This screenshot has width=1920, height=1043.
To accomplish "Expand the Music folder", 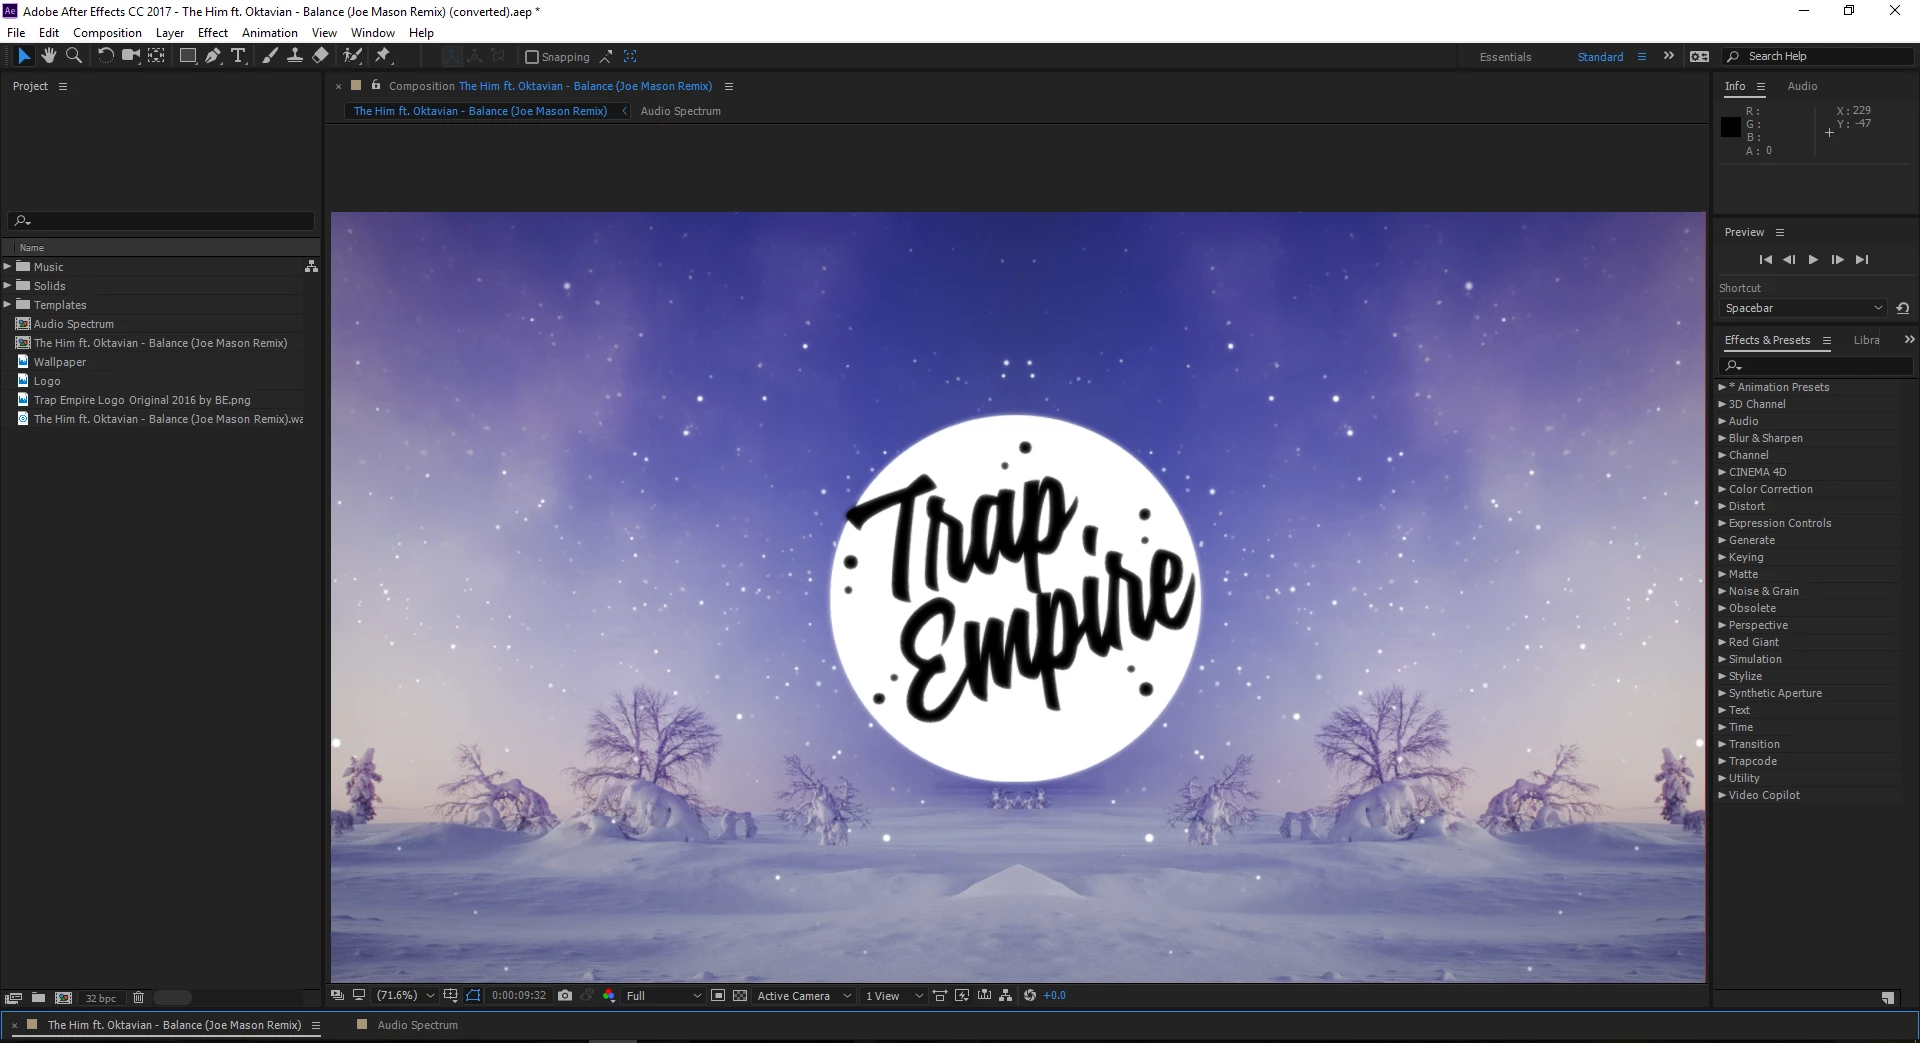I will coord(7,266).
